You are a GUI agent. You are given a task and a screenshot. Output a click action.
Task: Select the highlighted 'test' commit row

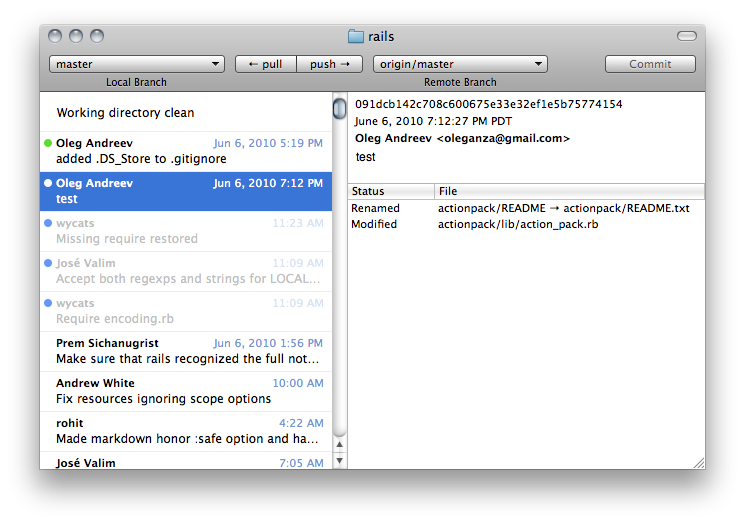point(186,191)
